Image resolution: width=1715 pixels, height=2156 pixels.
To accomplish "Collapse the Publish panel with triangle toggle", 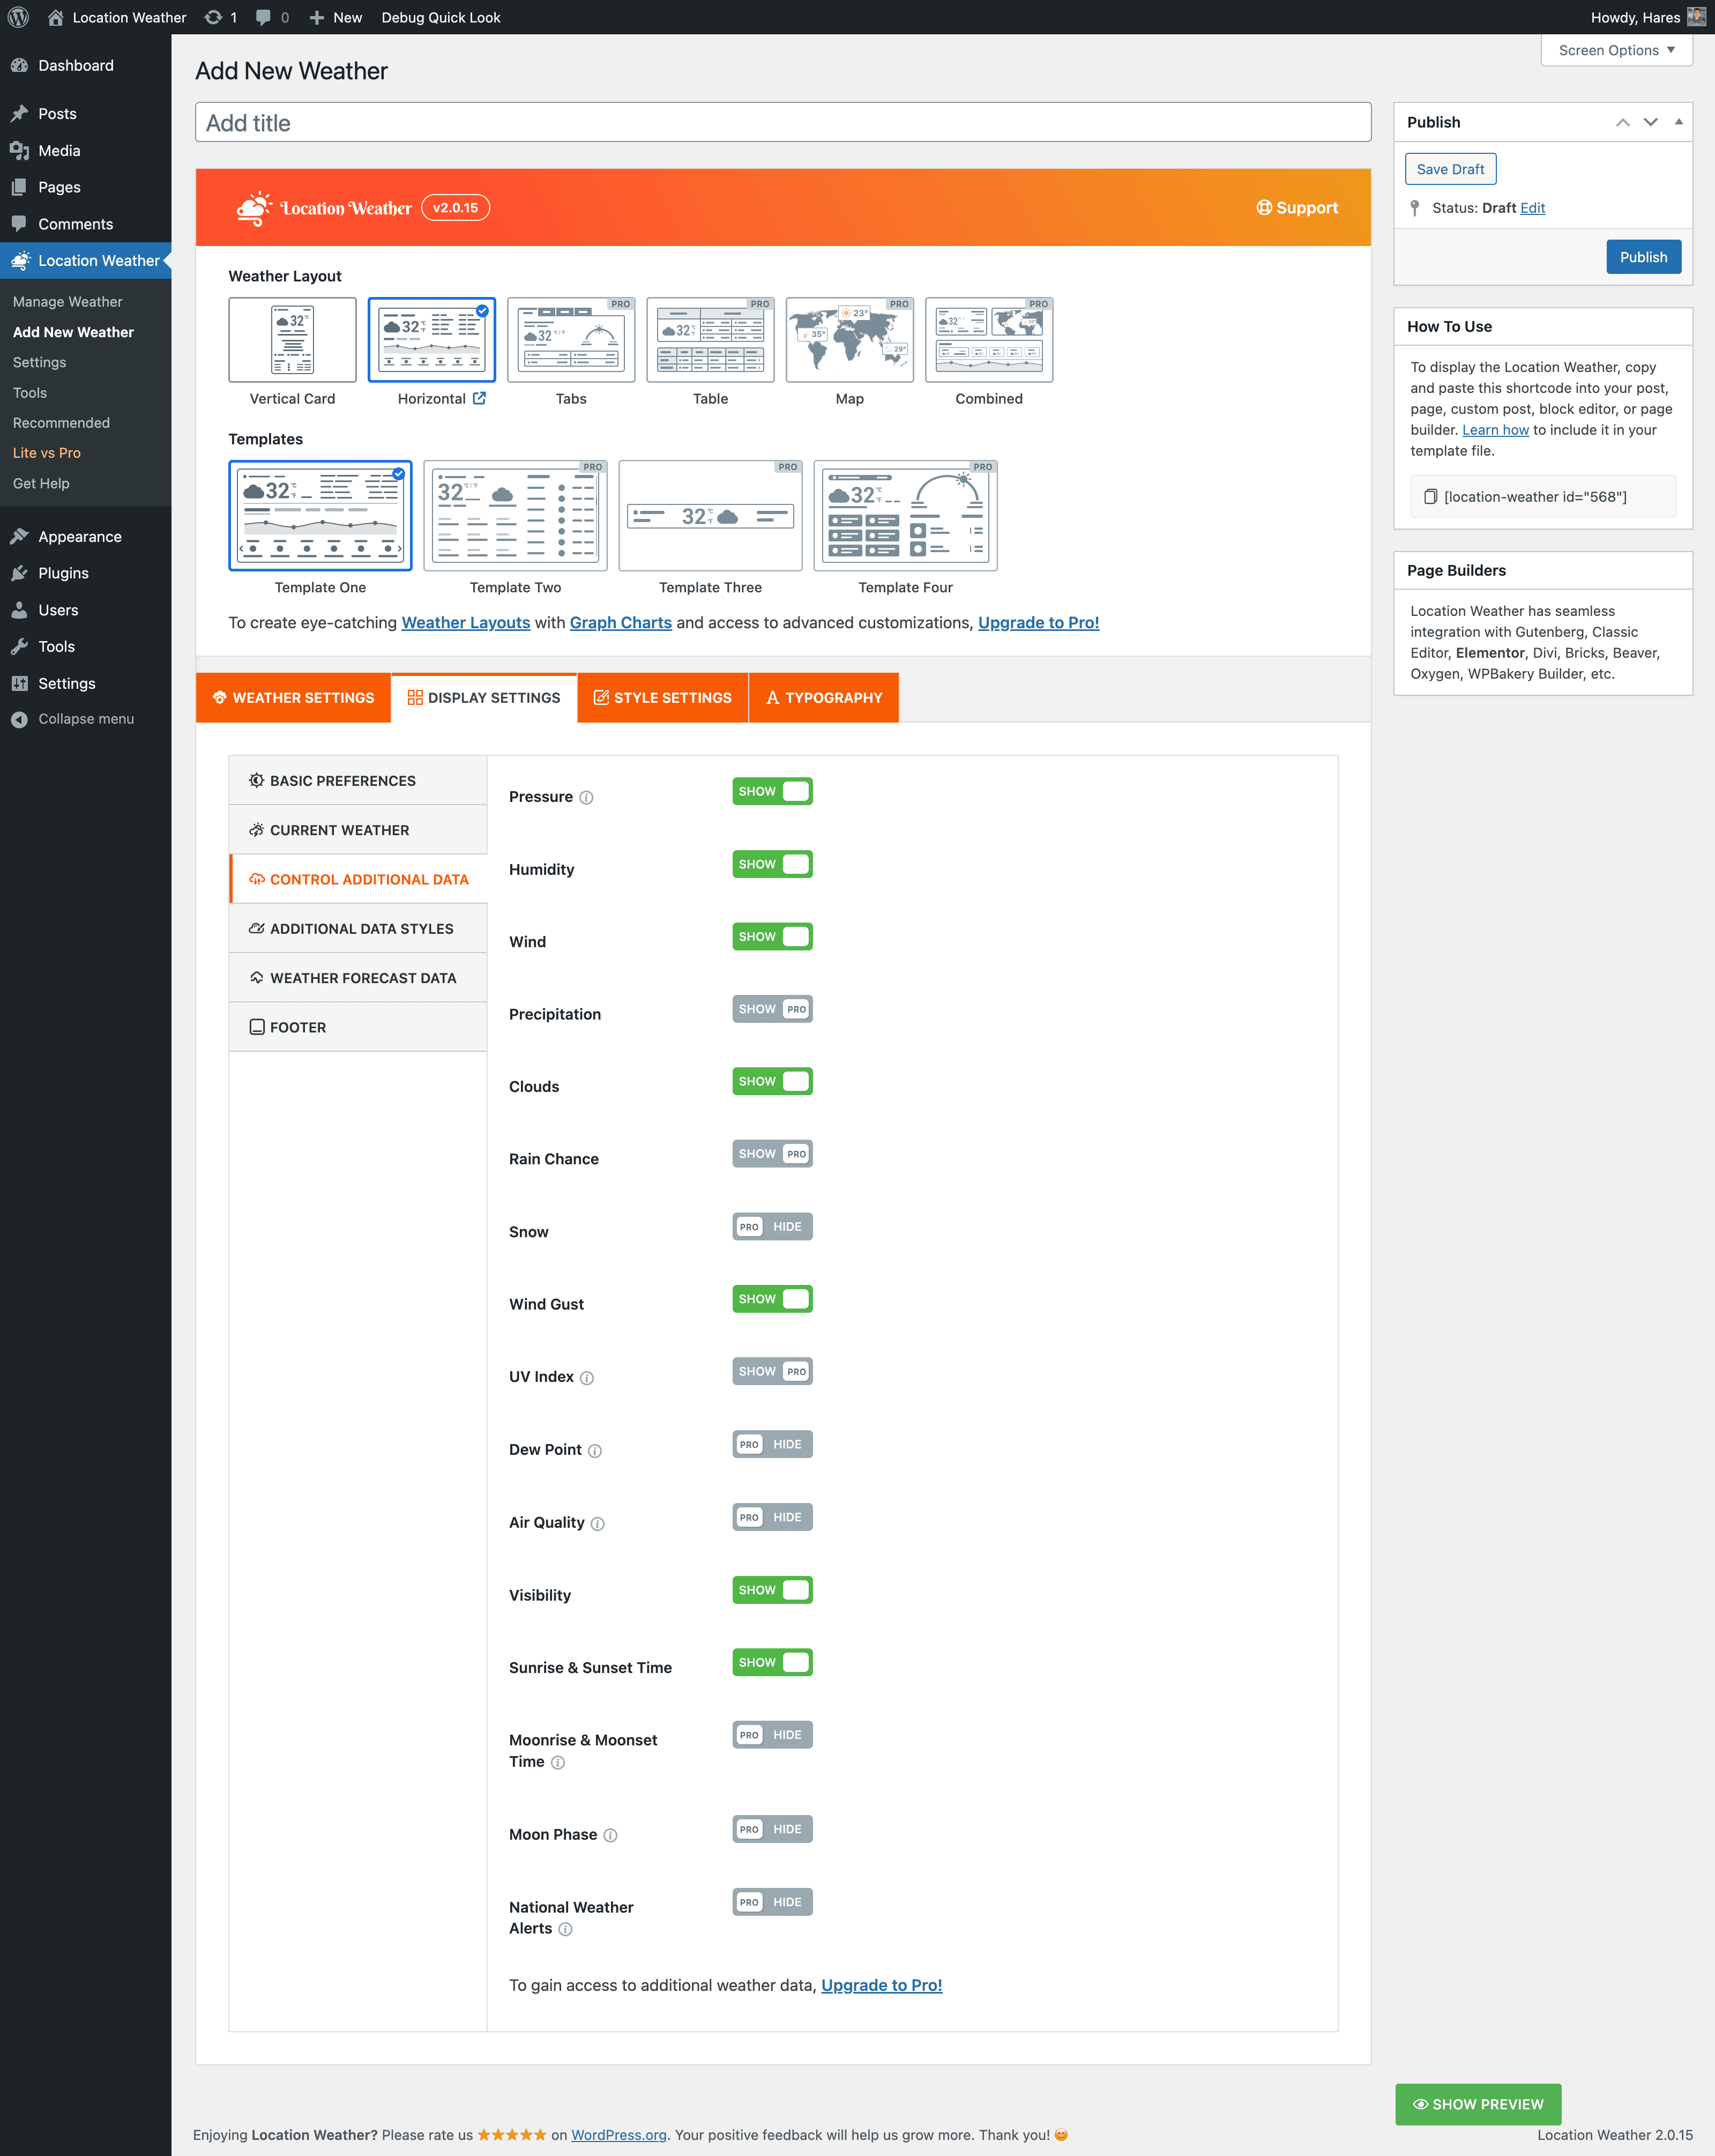I will [x=1679, y=122].
